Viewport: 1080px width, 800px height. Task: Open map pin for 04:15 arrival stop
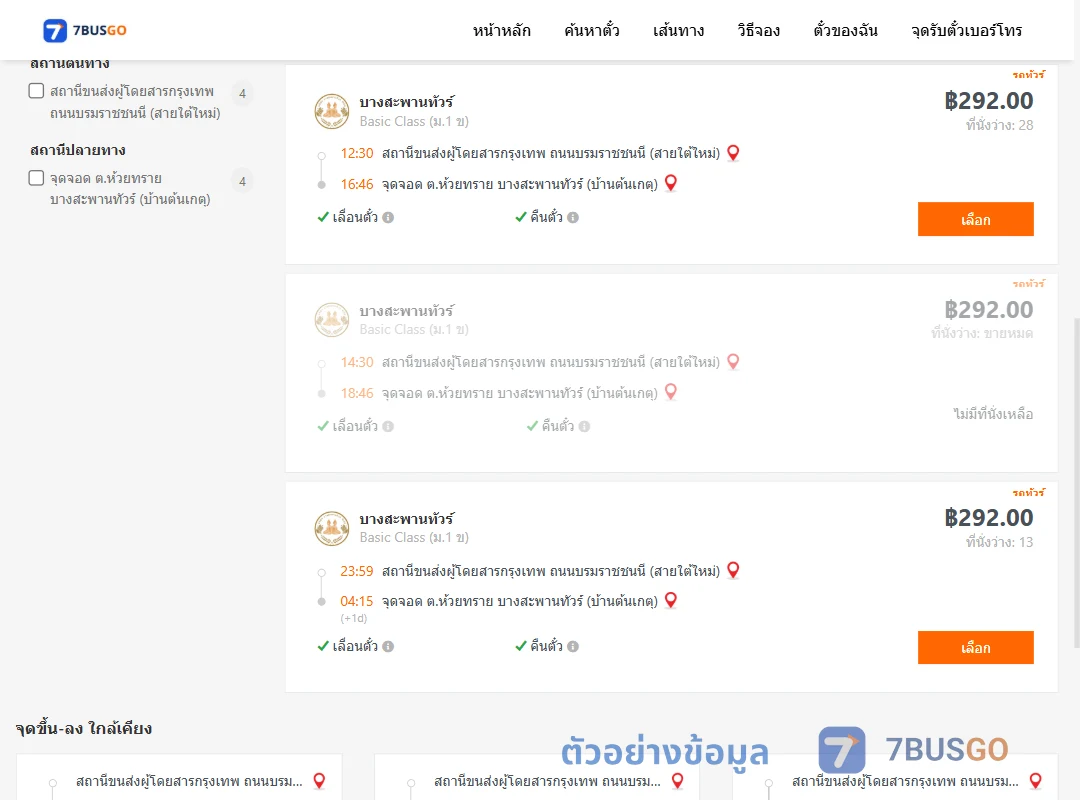(671, 600)
